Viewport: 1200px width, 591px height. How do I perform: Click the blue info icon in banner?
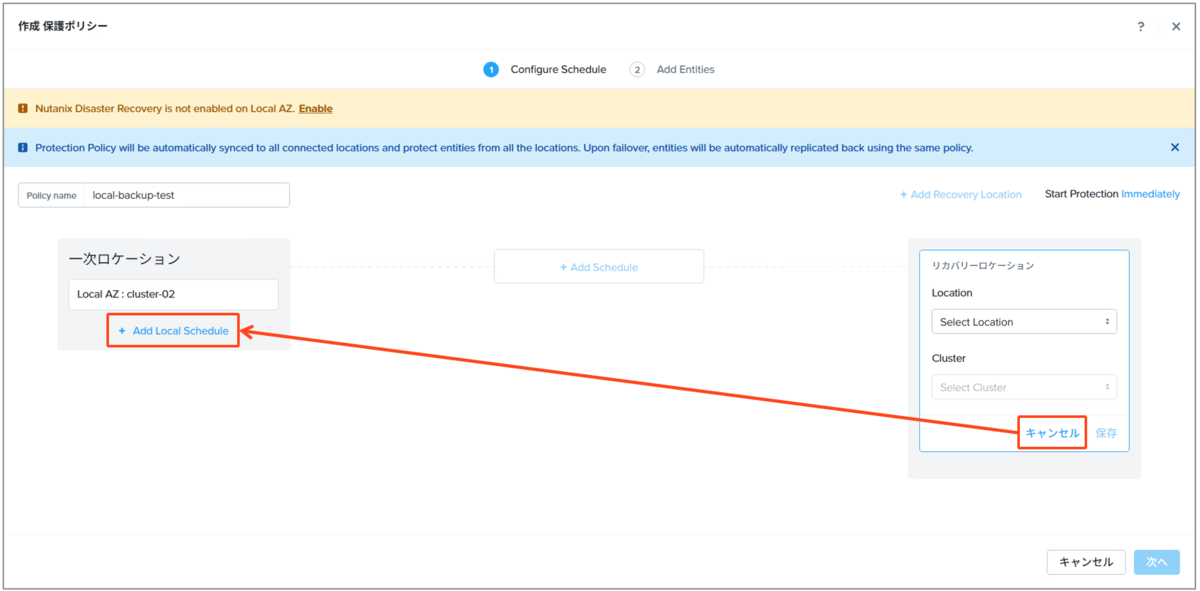pyautogui.click(x=23, y=148)
